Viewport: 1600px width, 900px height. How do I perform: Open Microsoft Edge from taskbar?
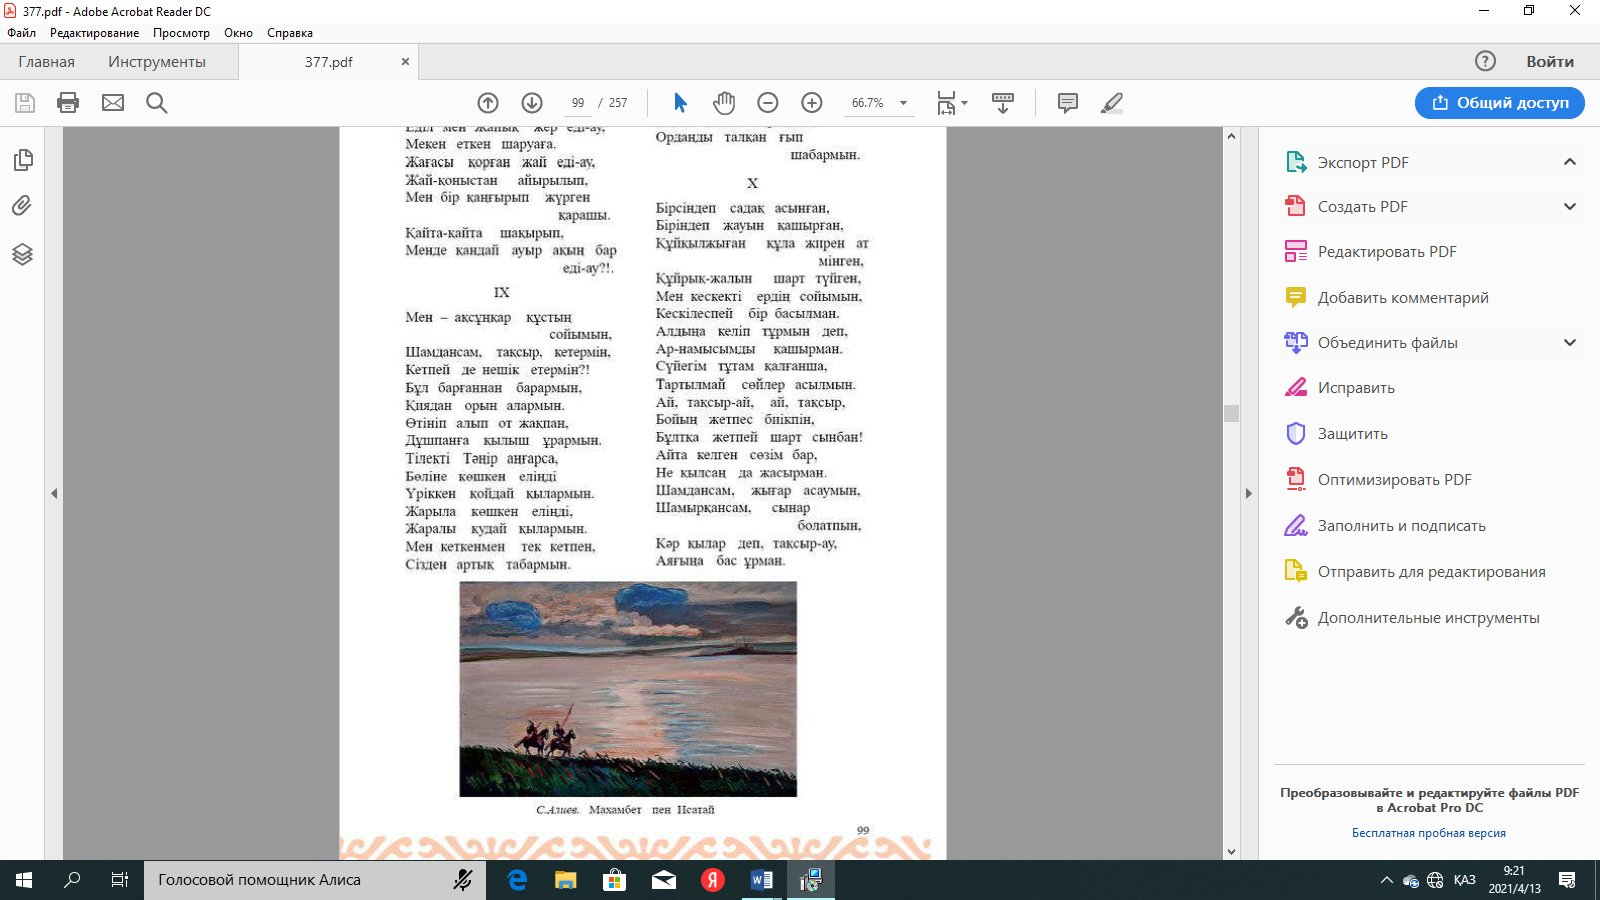tap(517, 880)
